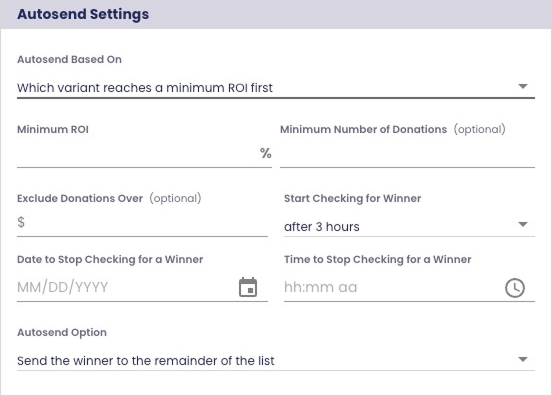The width and height of the screenshot is (552, 396).
Task: Open the calendar date picker icon
Action: coord(248,287)
